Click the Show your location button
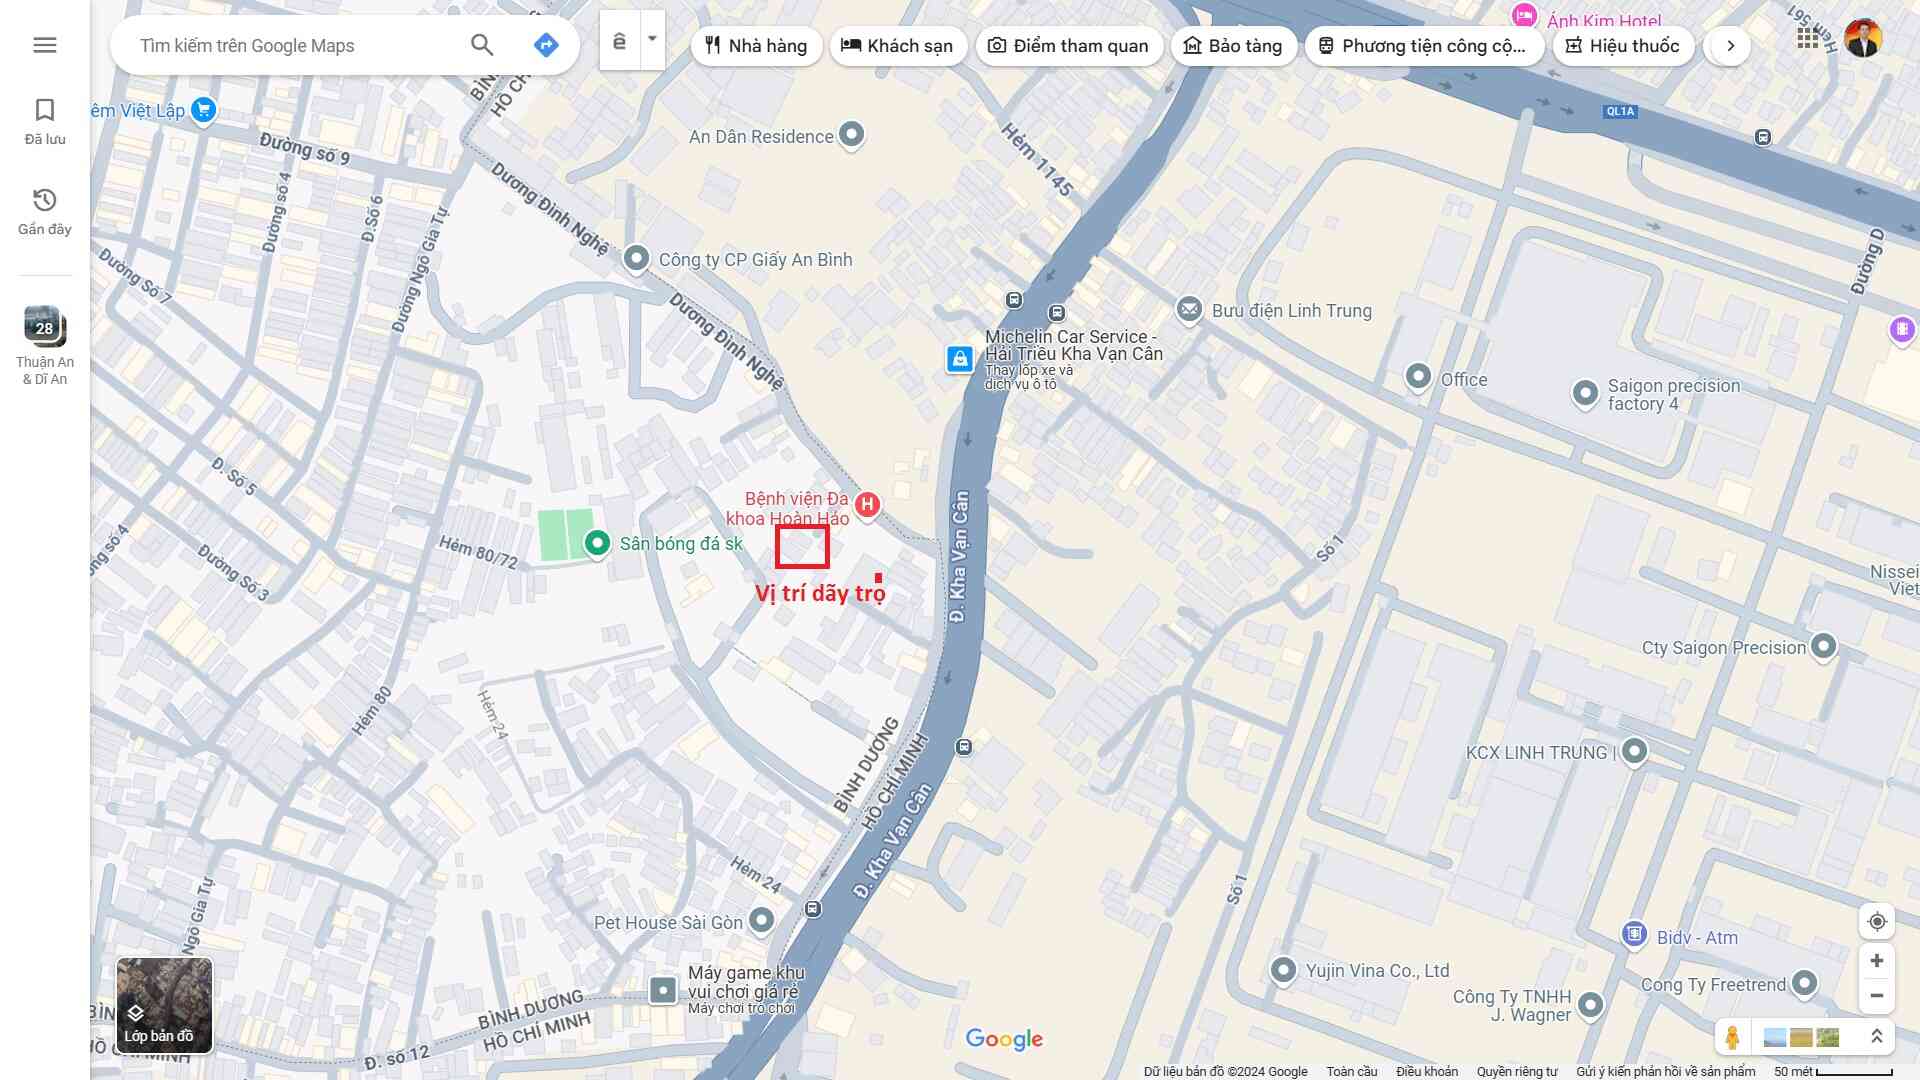 [x=1877, y=921]
